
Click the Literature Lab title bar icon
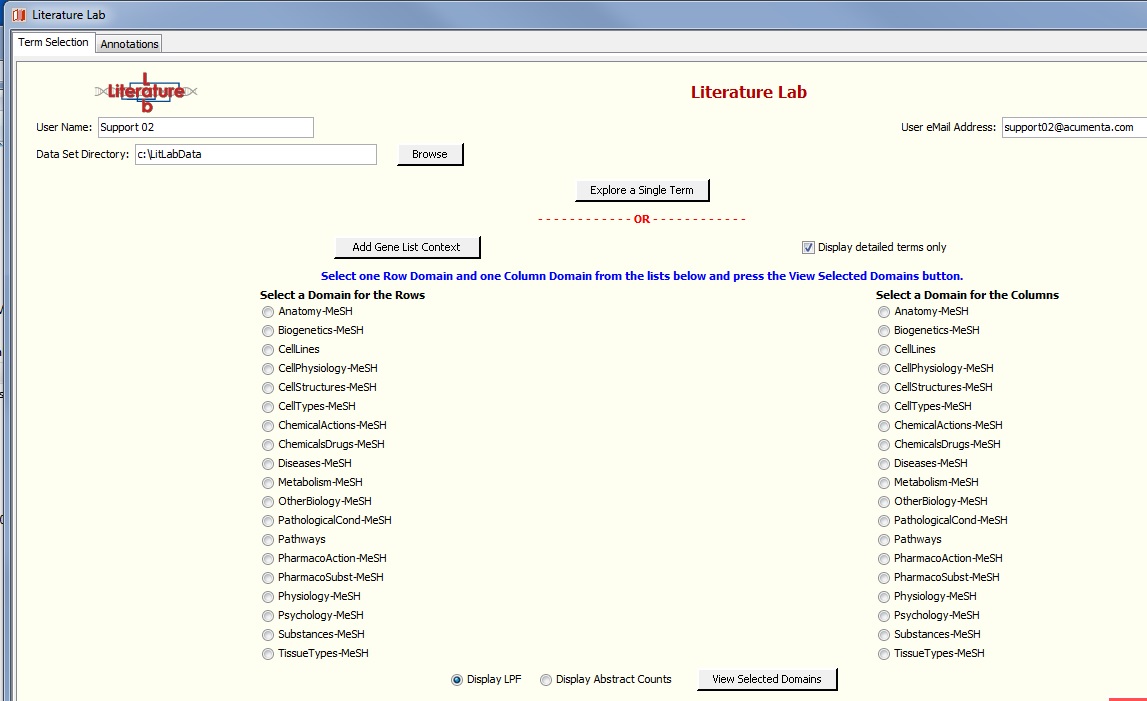[19, 15]
